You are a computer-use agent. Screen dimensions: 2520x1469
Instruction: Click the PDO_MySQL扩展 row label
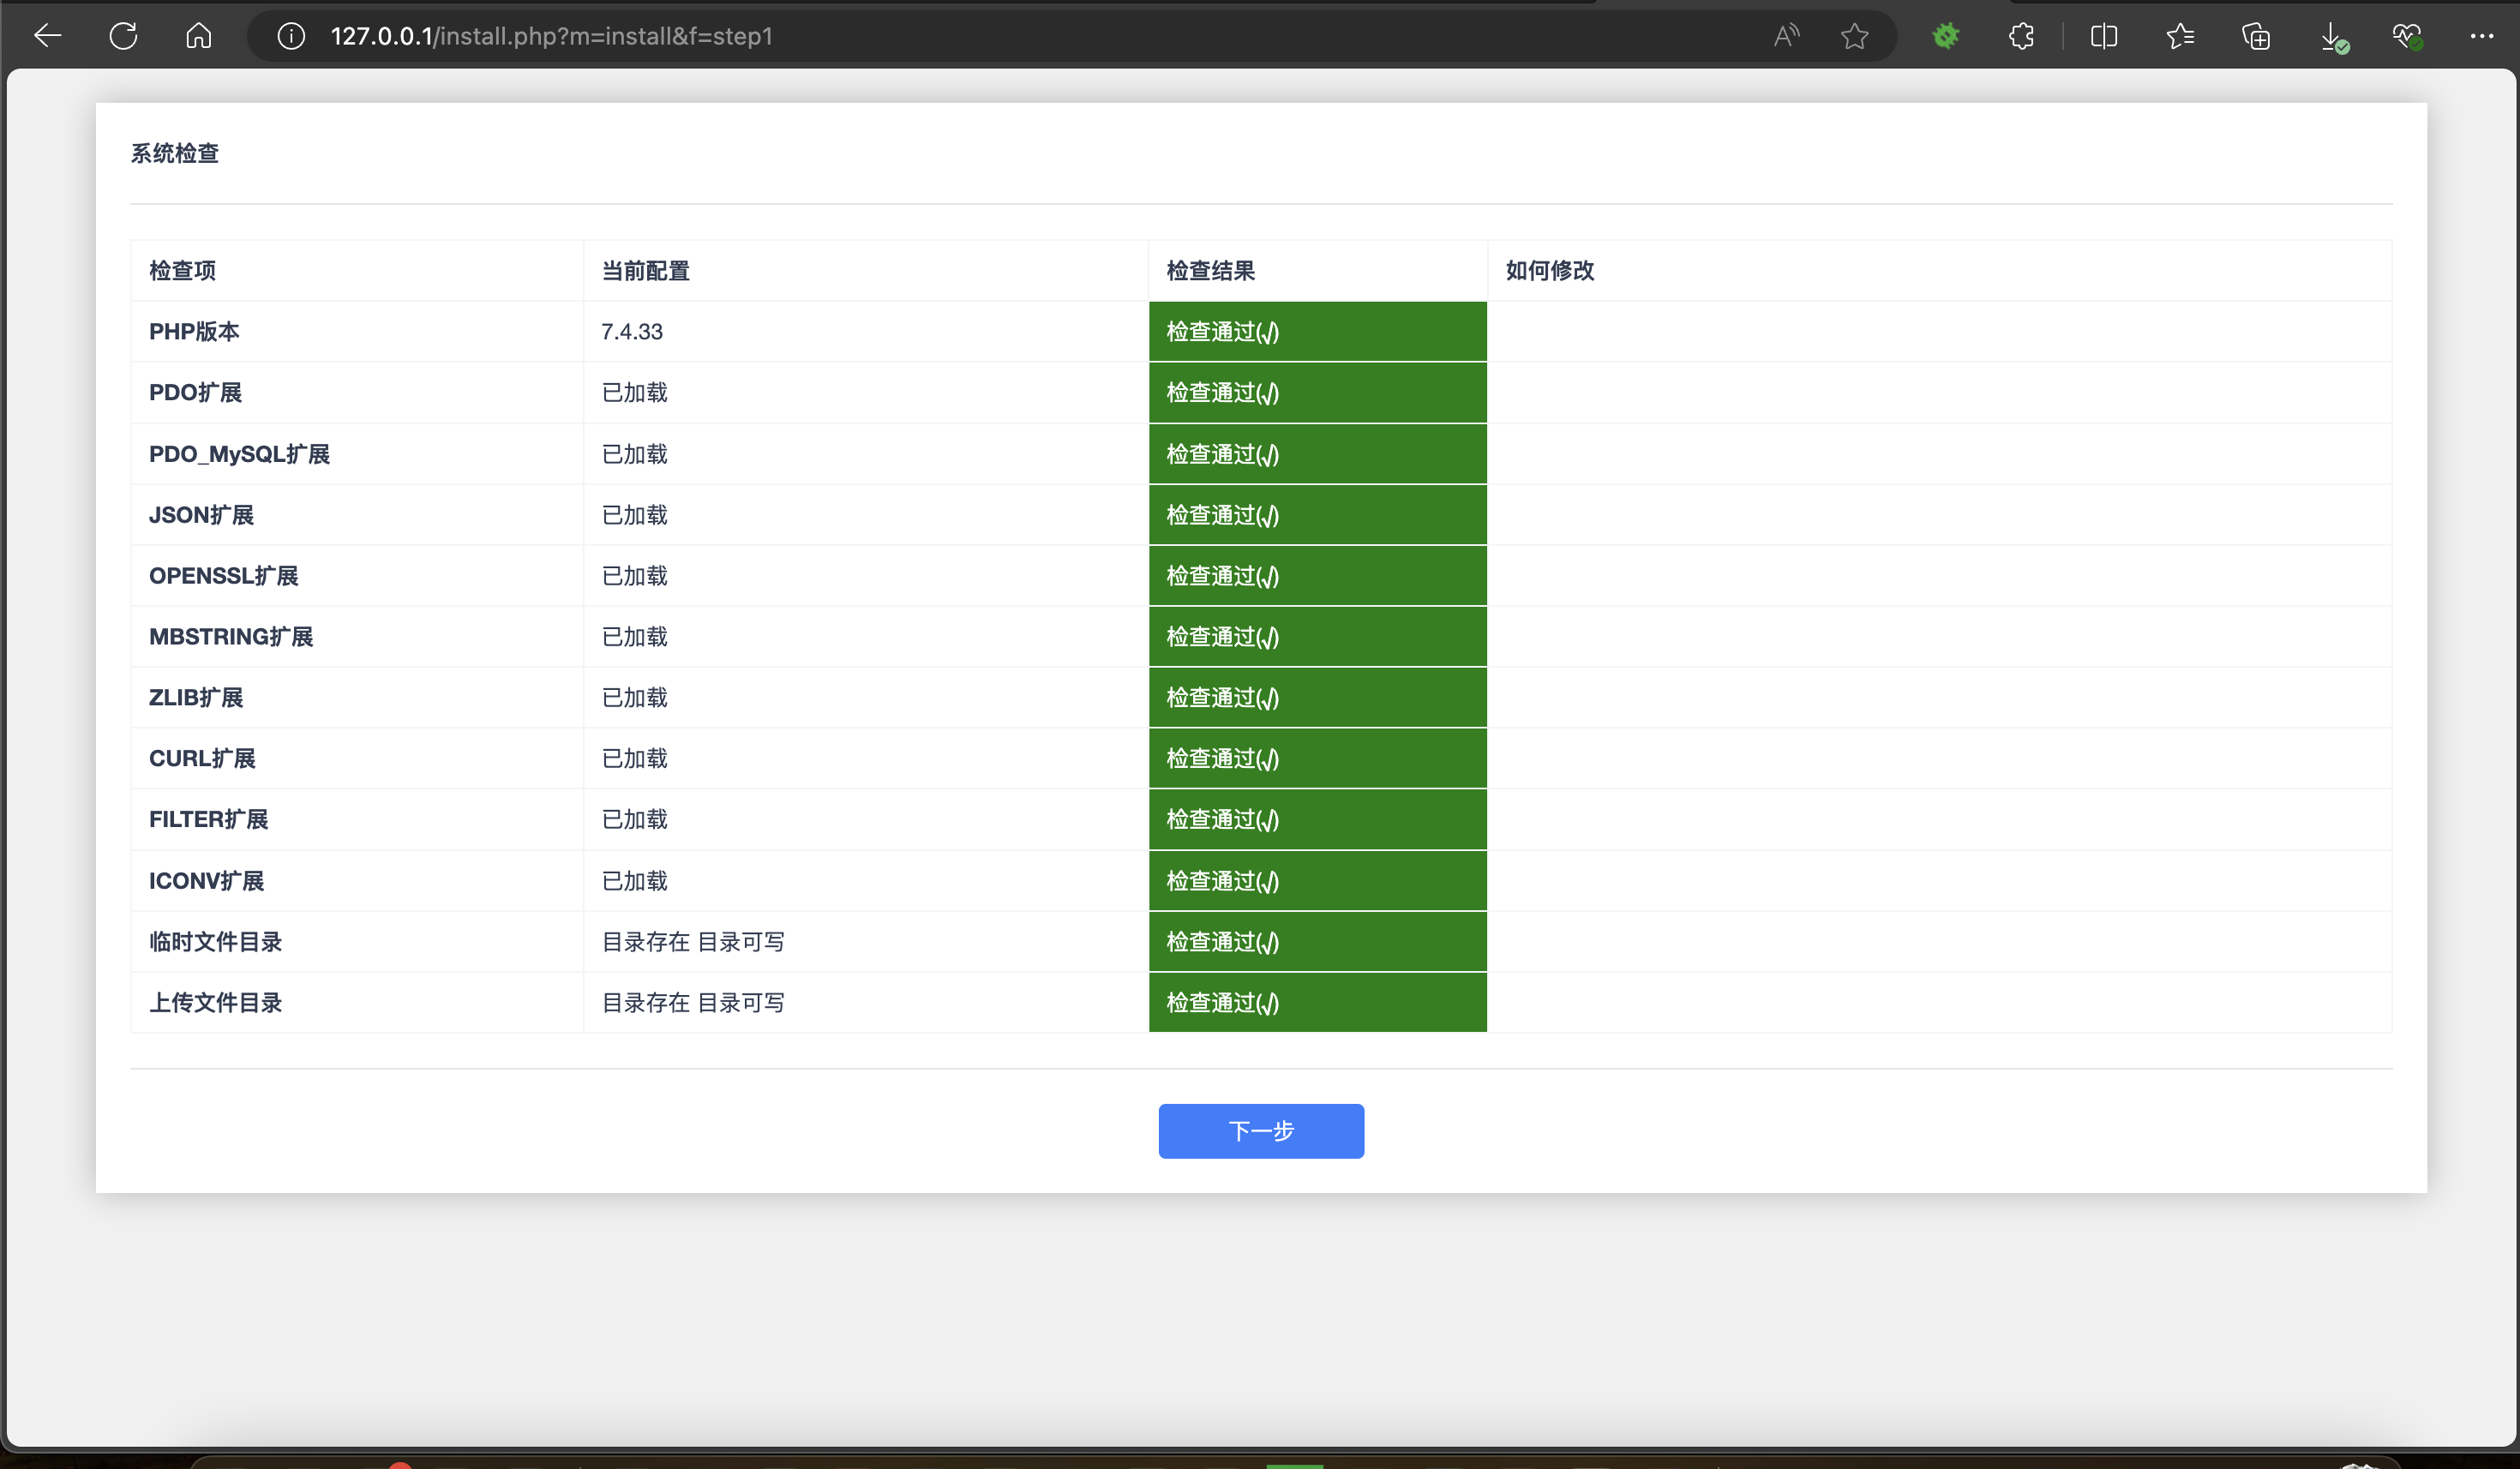(239, 454)
